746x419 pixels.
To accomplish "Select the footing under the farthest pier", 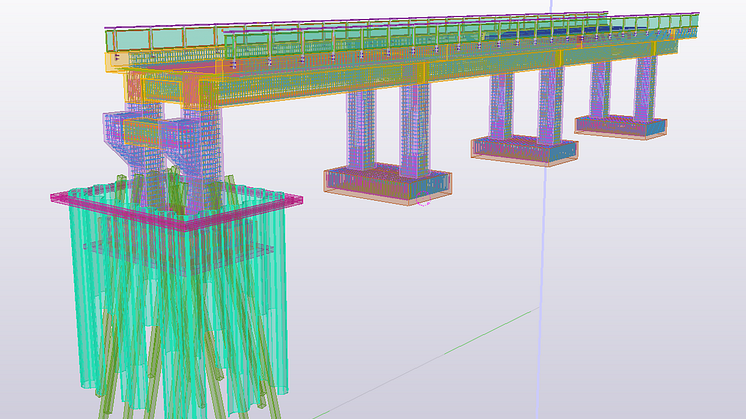I will click(x=621, y=127).
